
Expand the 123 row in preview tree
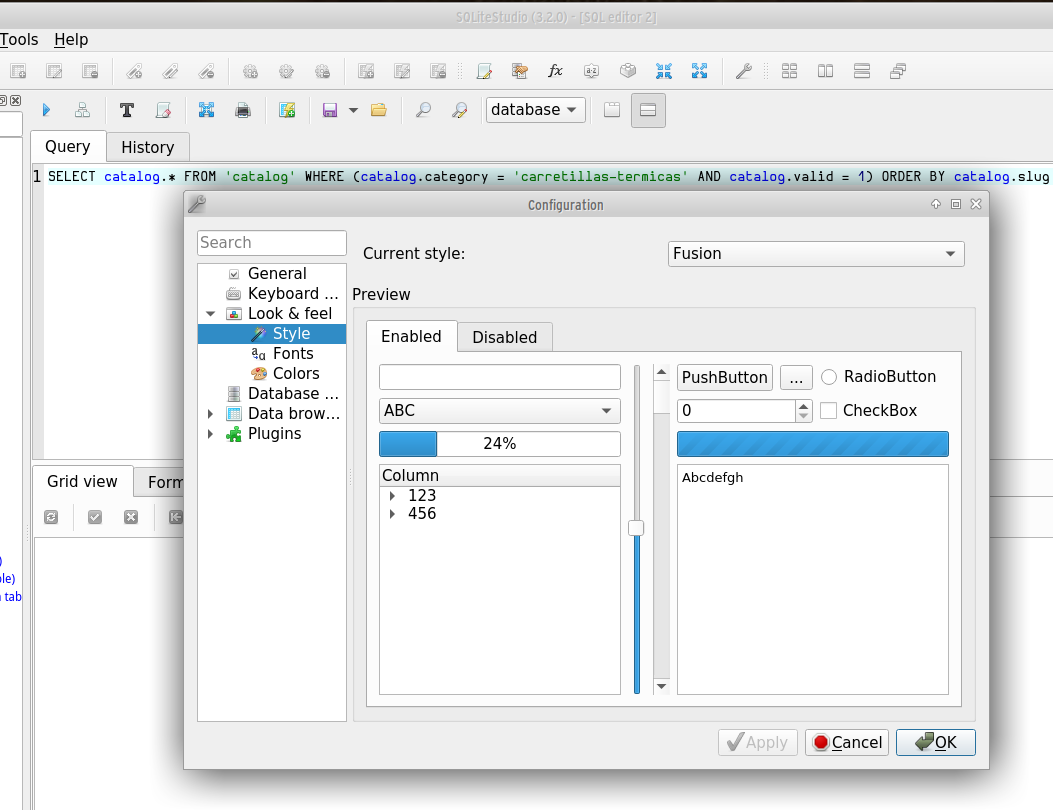pos(391,495)
